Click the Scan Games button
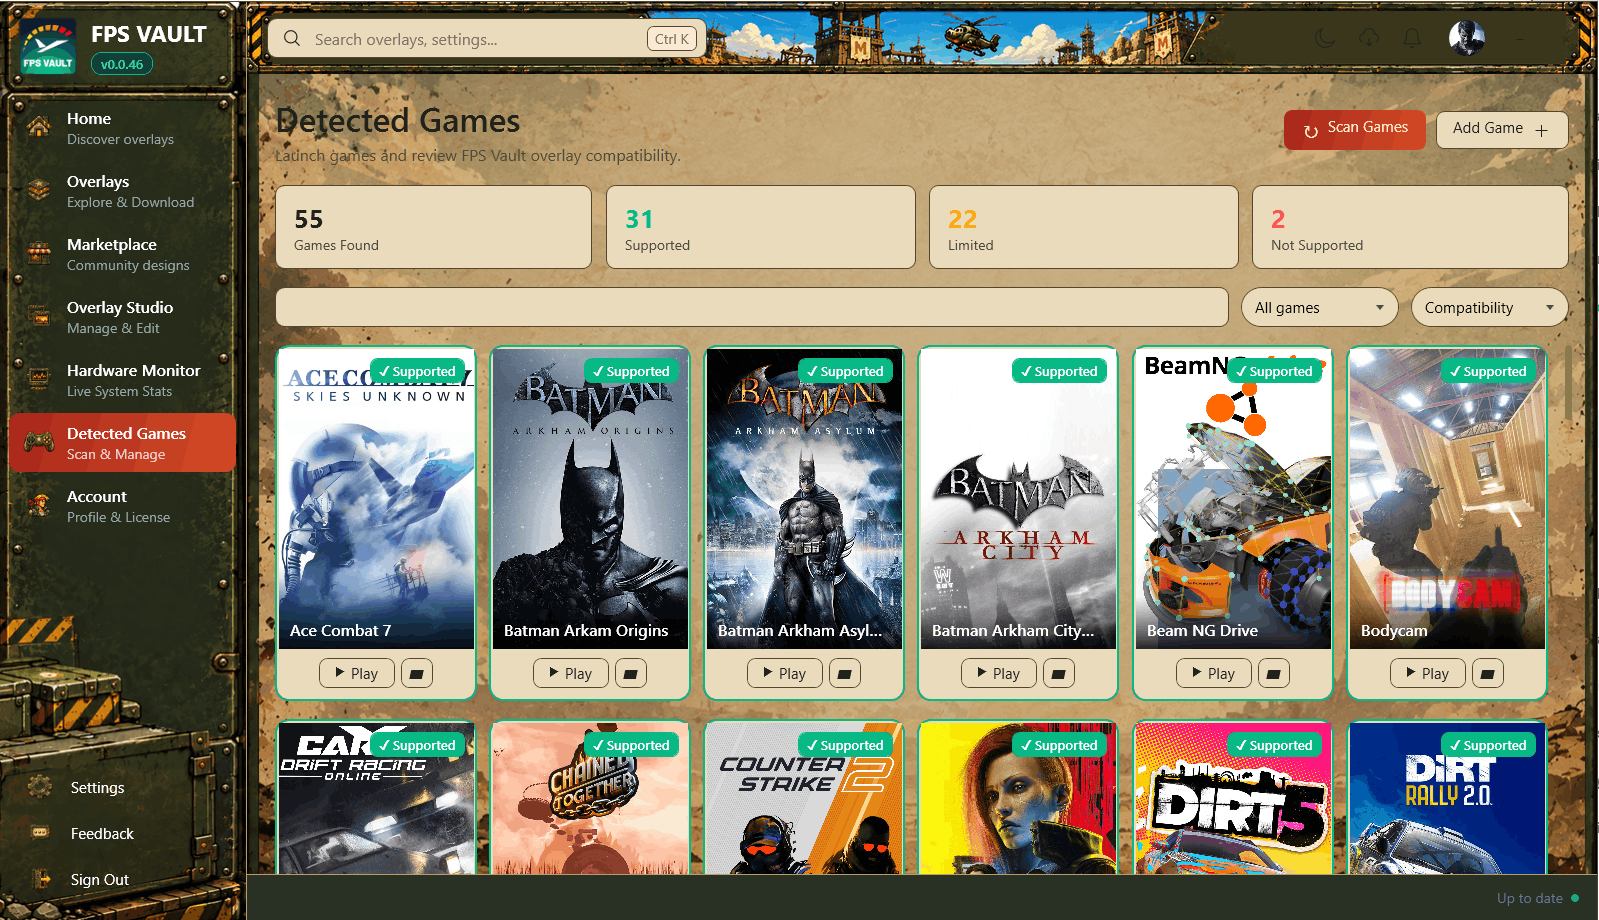 [x=1355, y=129]
